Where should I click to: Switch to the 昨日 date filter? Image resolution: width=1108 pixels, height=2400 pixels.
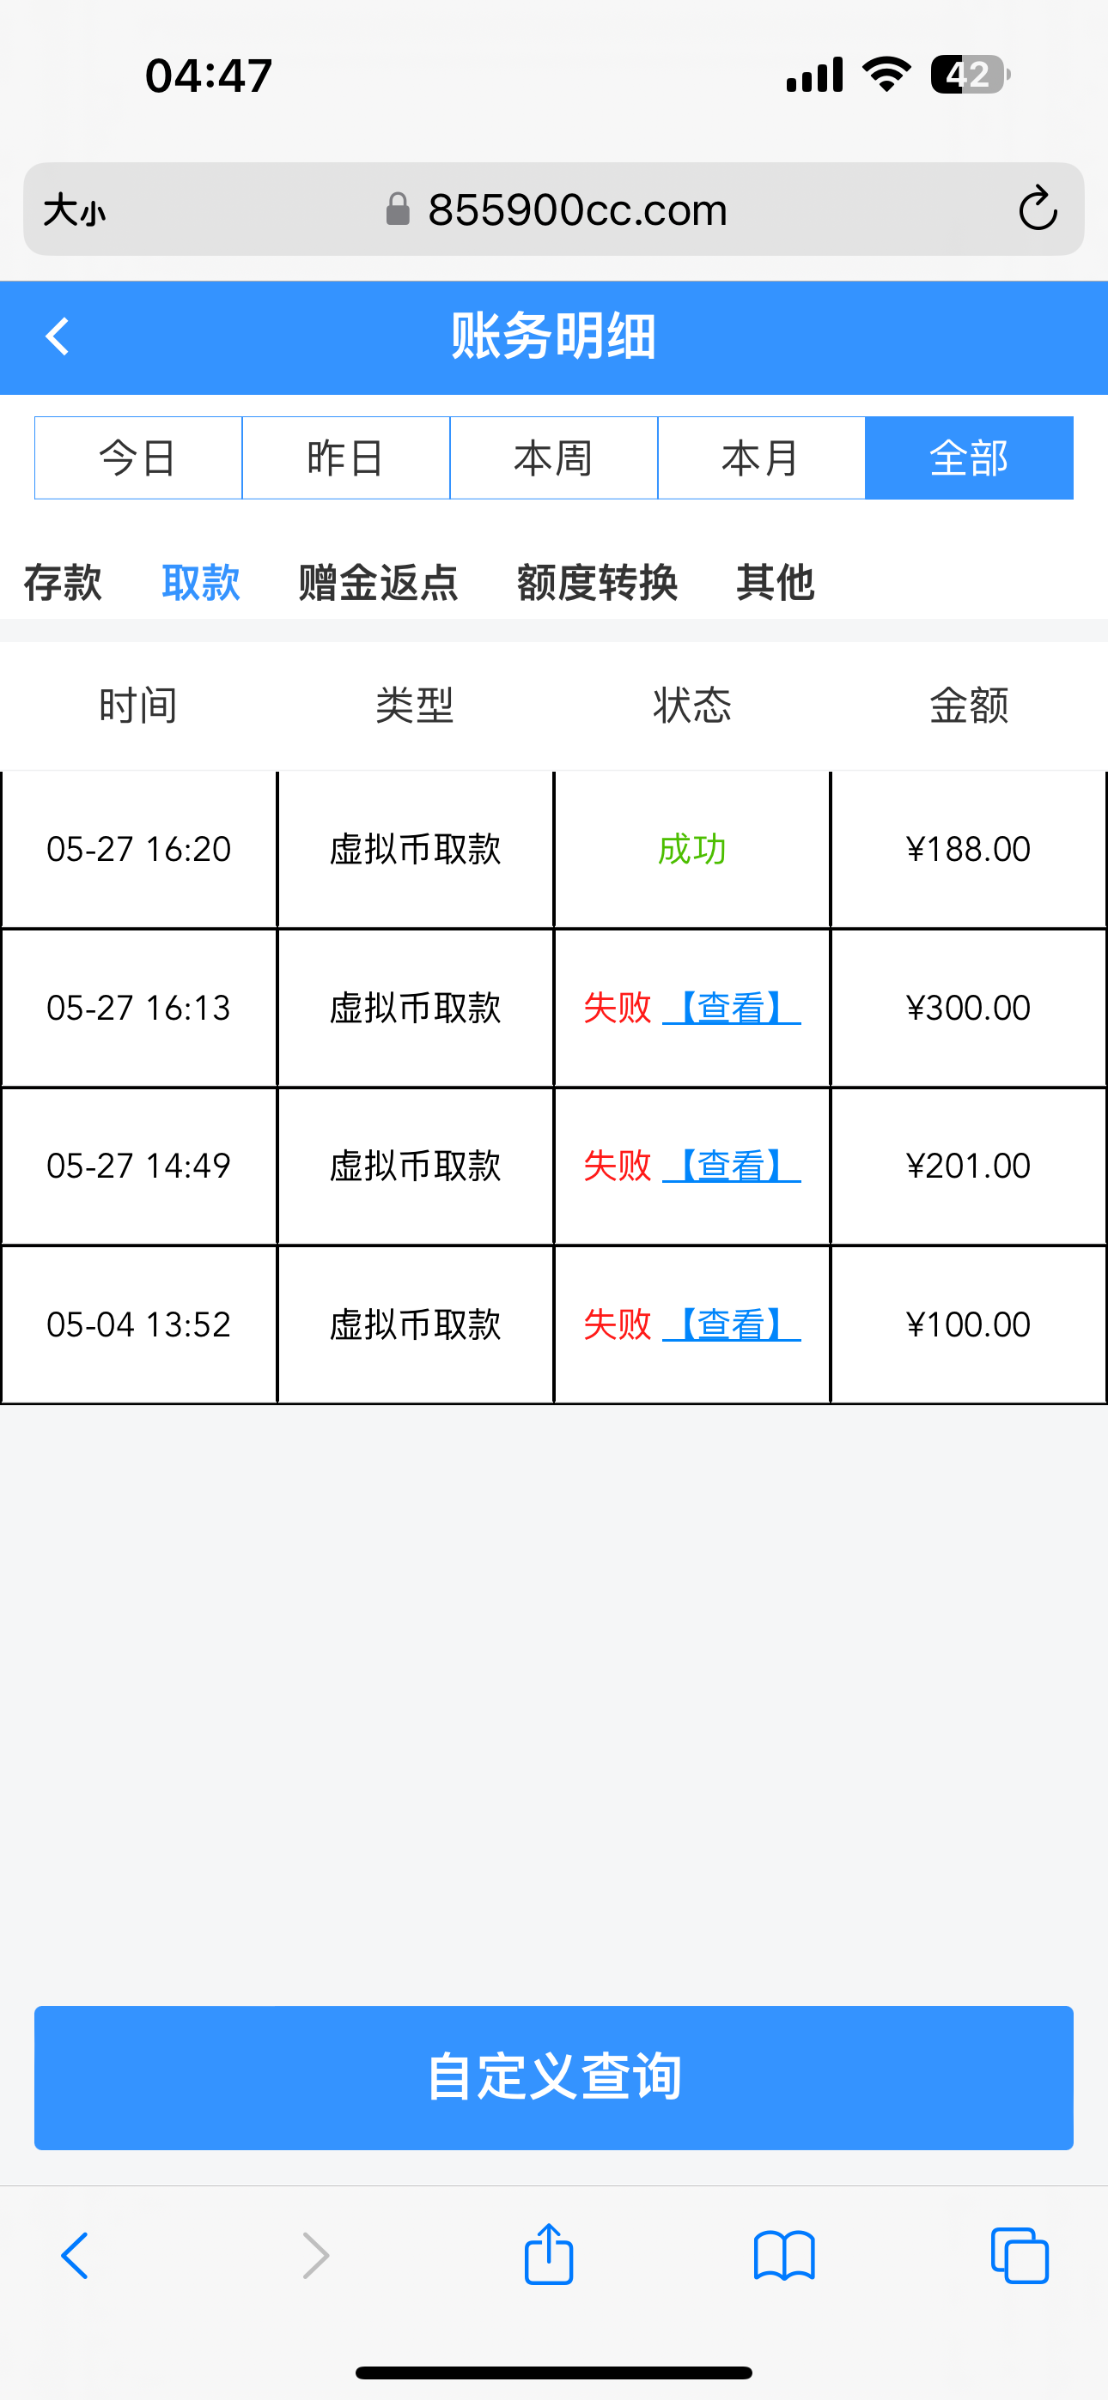(346, 458)
